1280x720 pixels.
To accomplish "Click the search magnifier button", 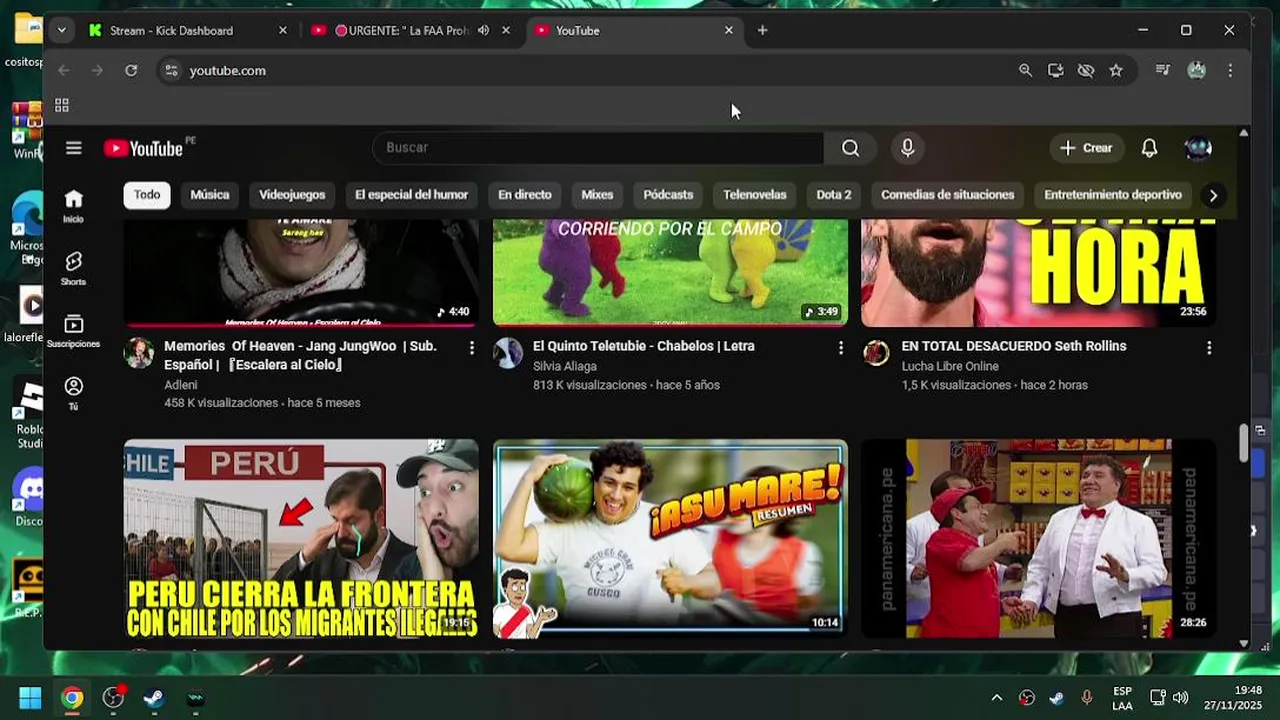I will tap(850, 148).
